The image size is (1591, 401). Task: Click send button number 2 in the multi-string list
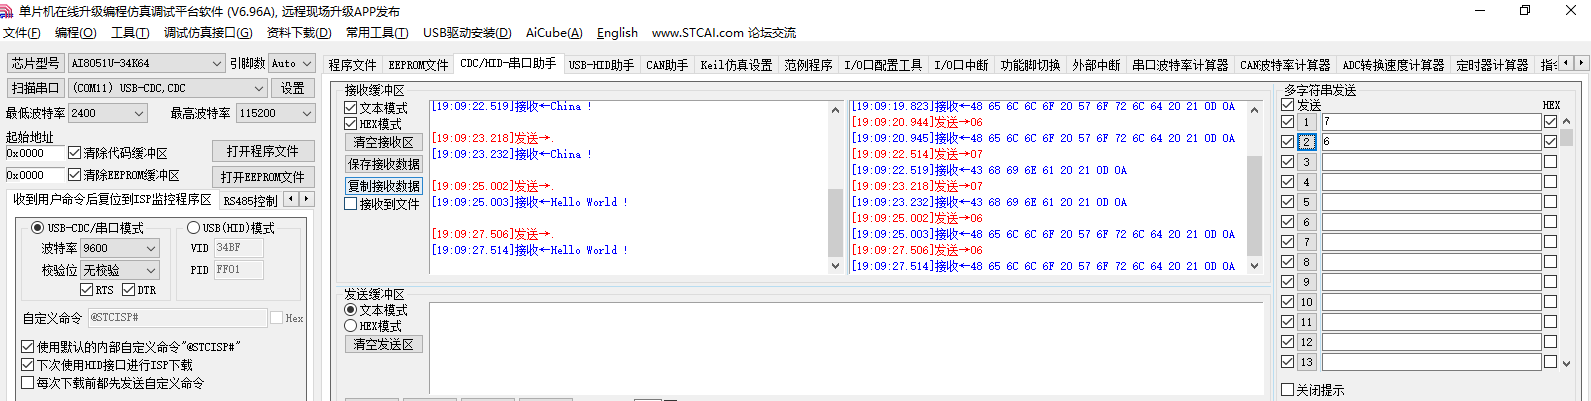point(1306,142)
